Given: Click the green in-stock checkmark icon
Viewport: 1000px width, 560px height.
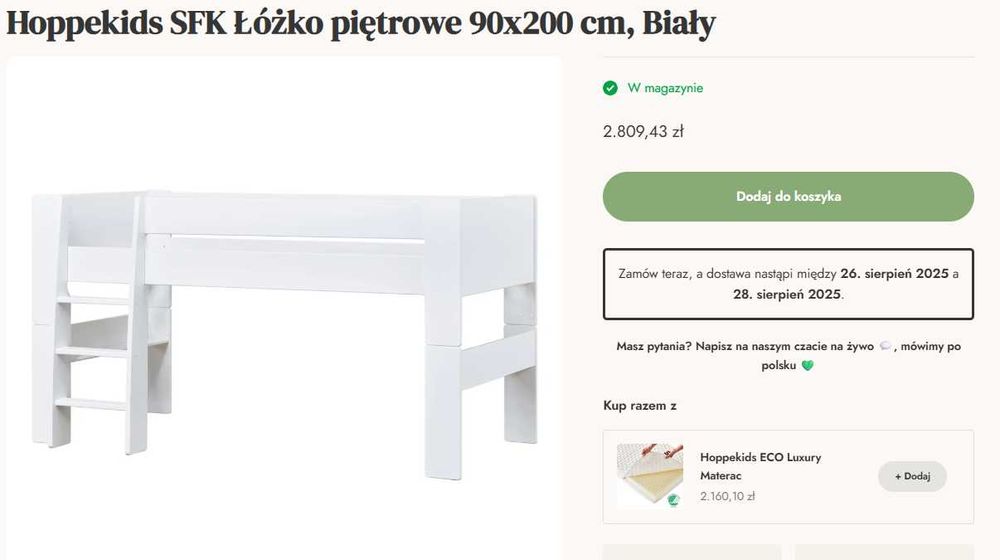Looking at the screenshot, I should [x=610, y=88].
